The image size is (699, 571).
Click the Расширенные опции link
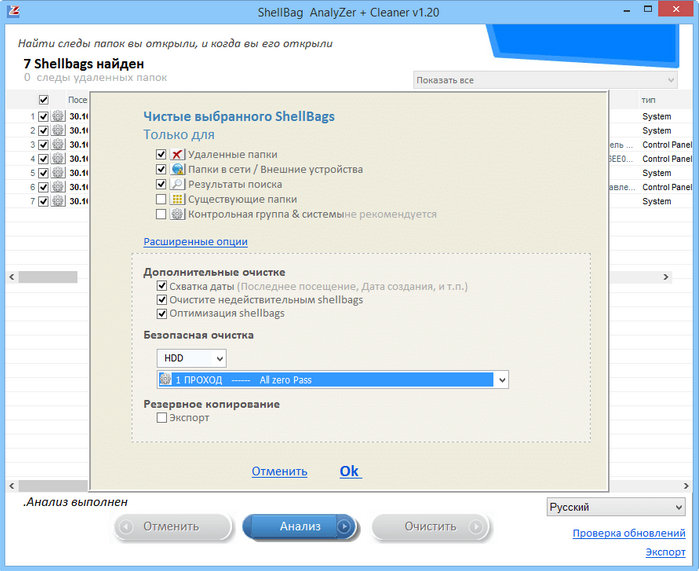tap(195, 242)
